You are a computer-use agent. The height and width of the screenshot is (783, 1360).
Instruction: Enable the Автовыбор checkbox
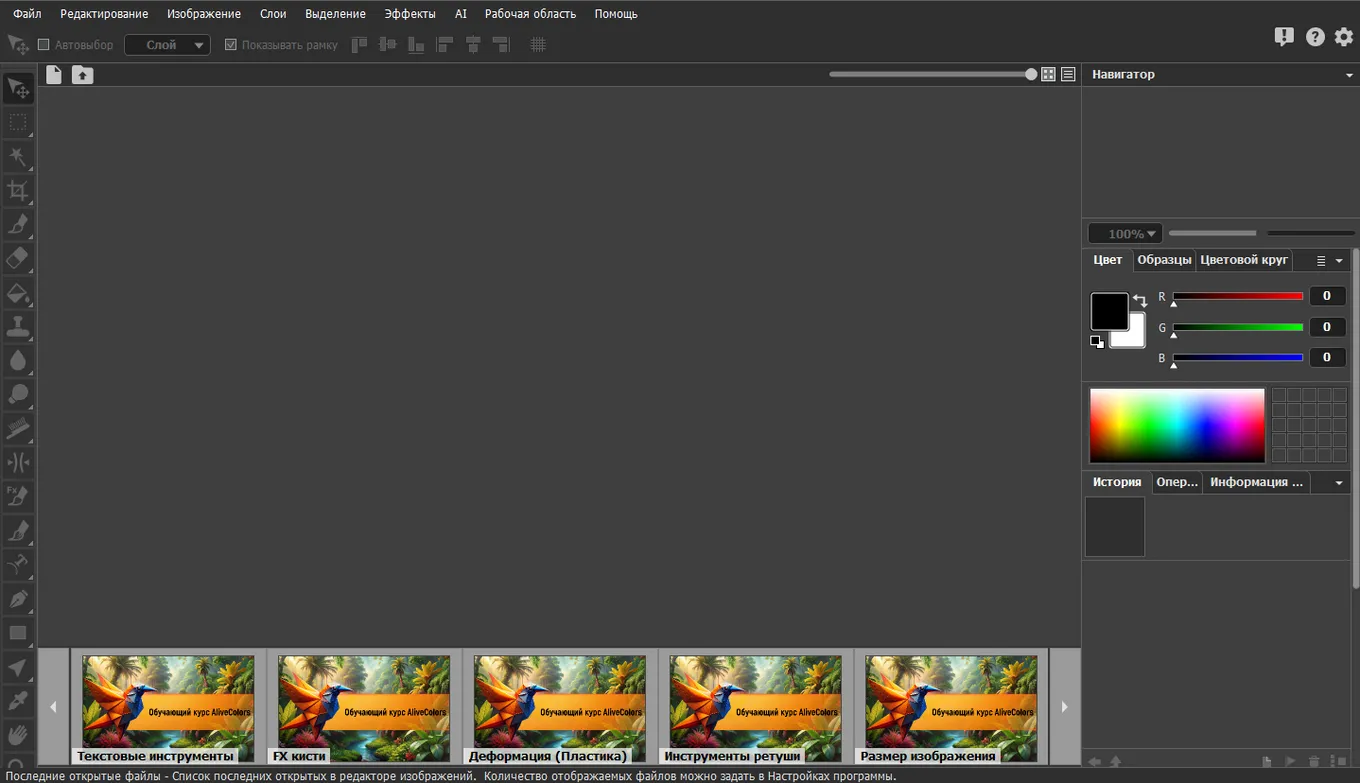[43, 45]
